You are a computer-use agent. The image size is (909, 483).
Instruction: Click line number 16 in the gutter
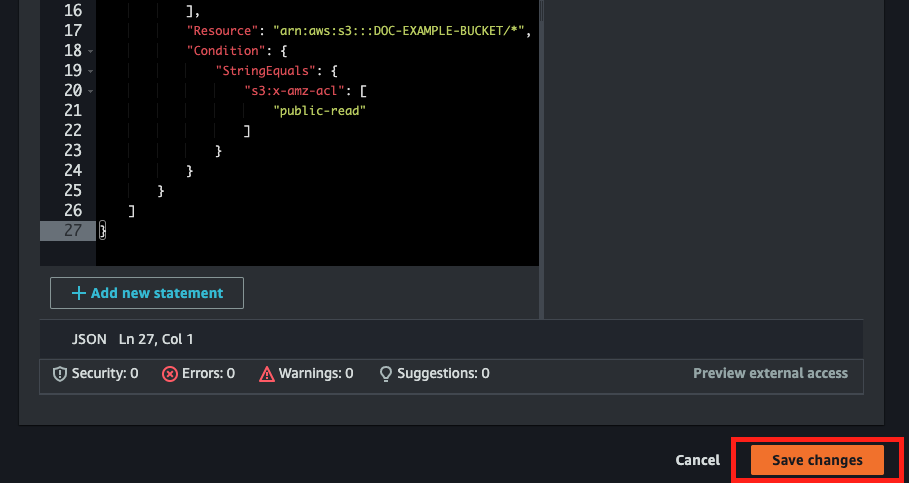[71, 10]
